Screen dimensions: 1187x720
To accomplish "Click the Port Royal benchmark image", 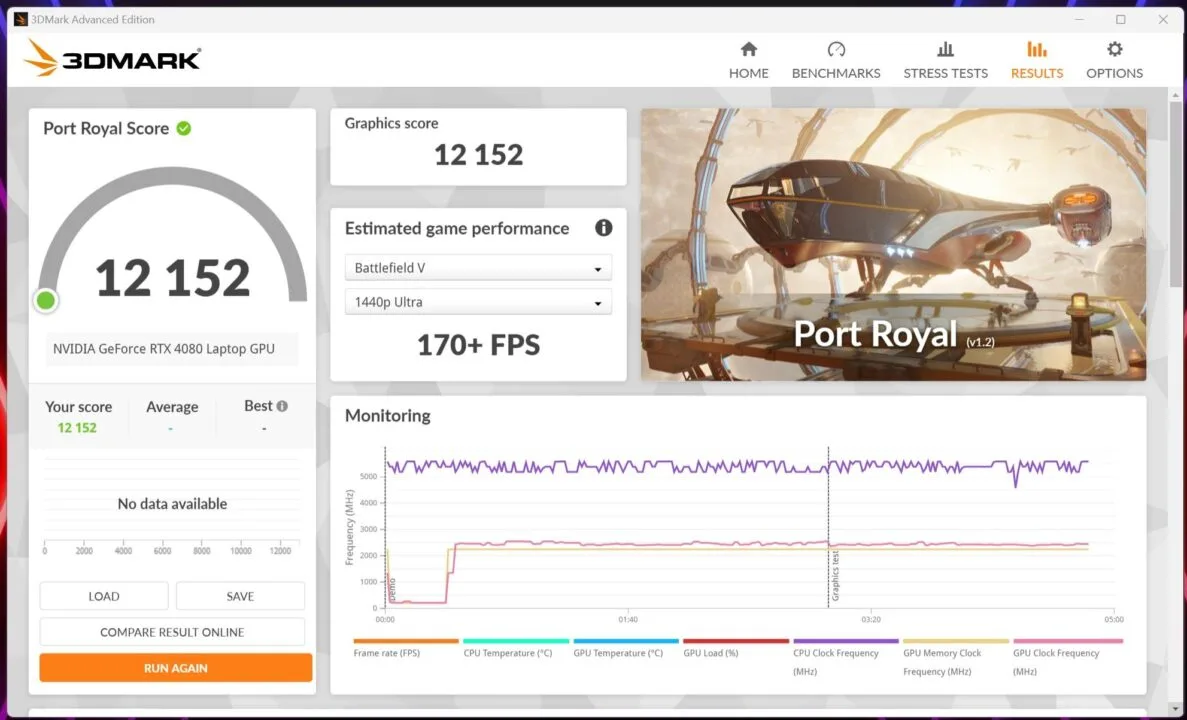I will (x=893, y=244).
